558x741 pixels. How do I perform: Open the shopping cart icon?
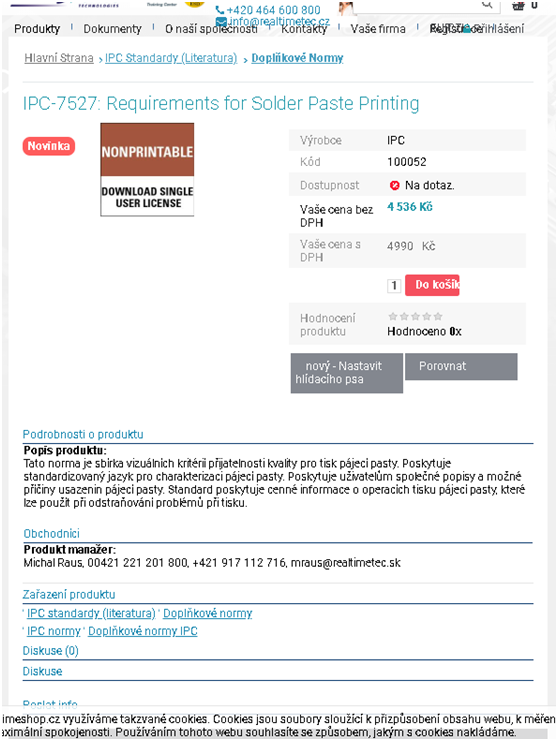coord(518,6)
